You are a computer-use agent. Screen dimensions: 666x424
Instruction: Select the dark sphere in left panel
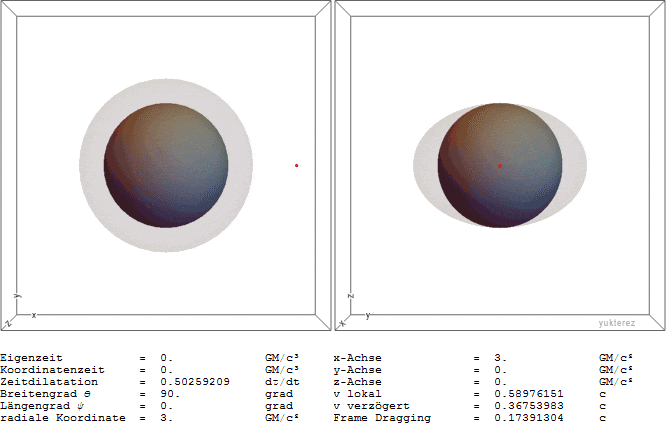(x=166, y=165)
